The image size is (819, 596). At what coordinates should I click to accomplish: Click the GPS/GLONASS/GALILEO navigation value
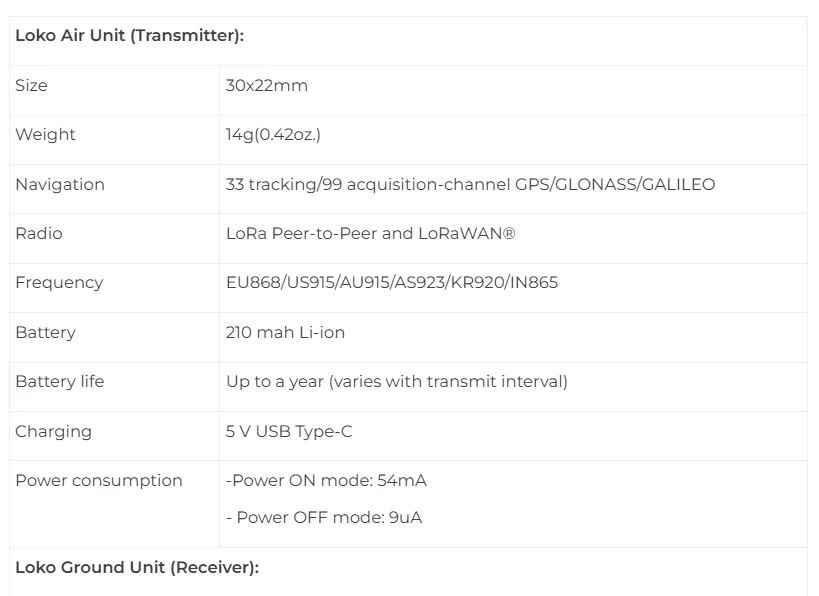pos(470,184)
